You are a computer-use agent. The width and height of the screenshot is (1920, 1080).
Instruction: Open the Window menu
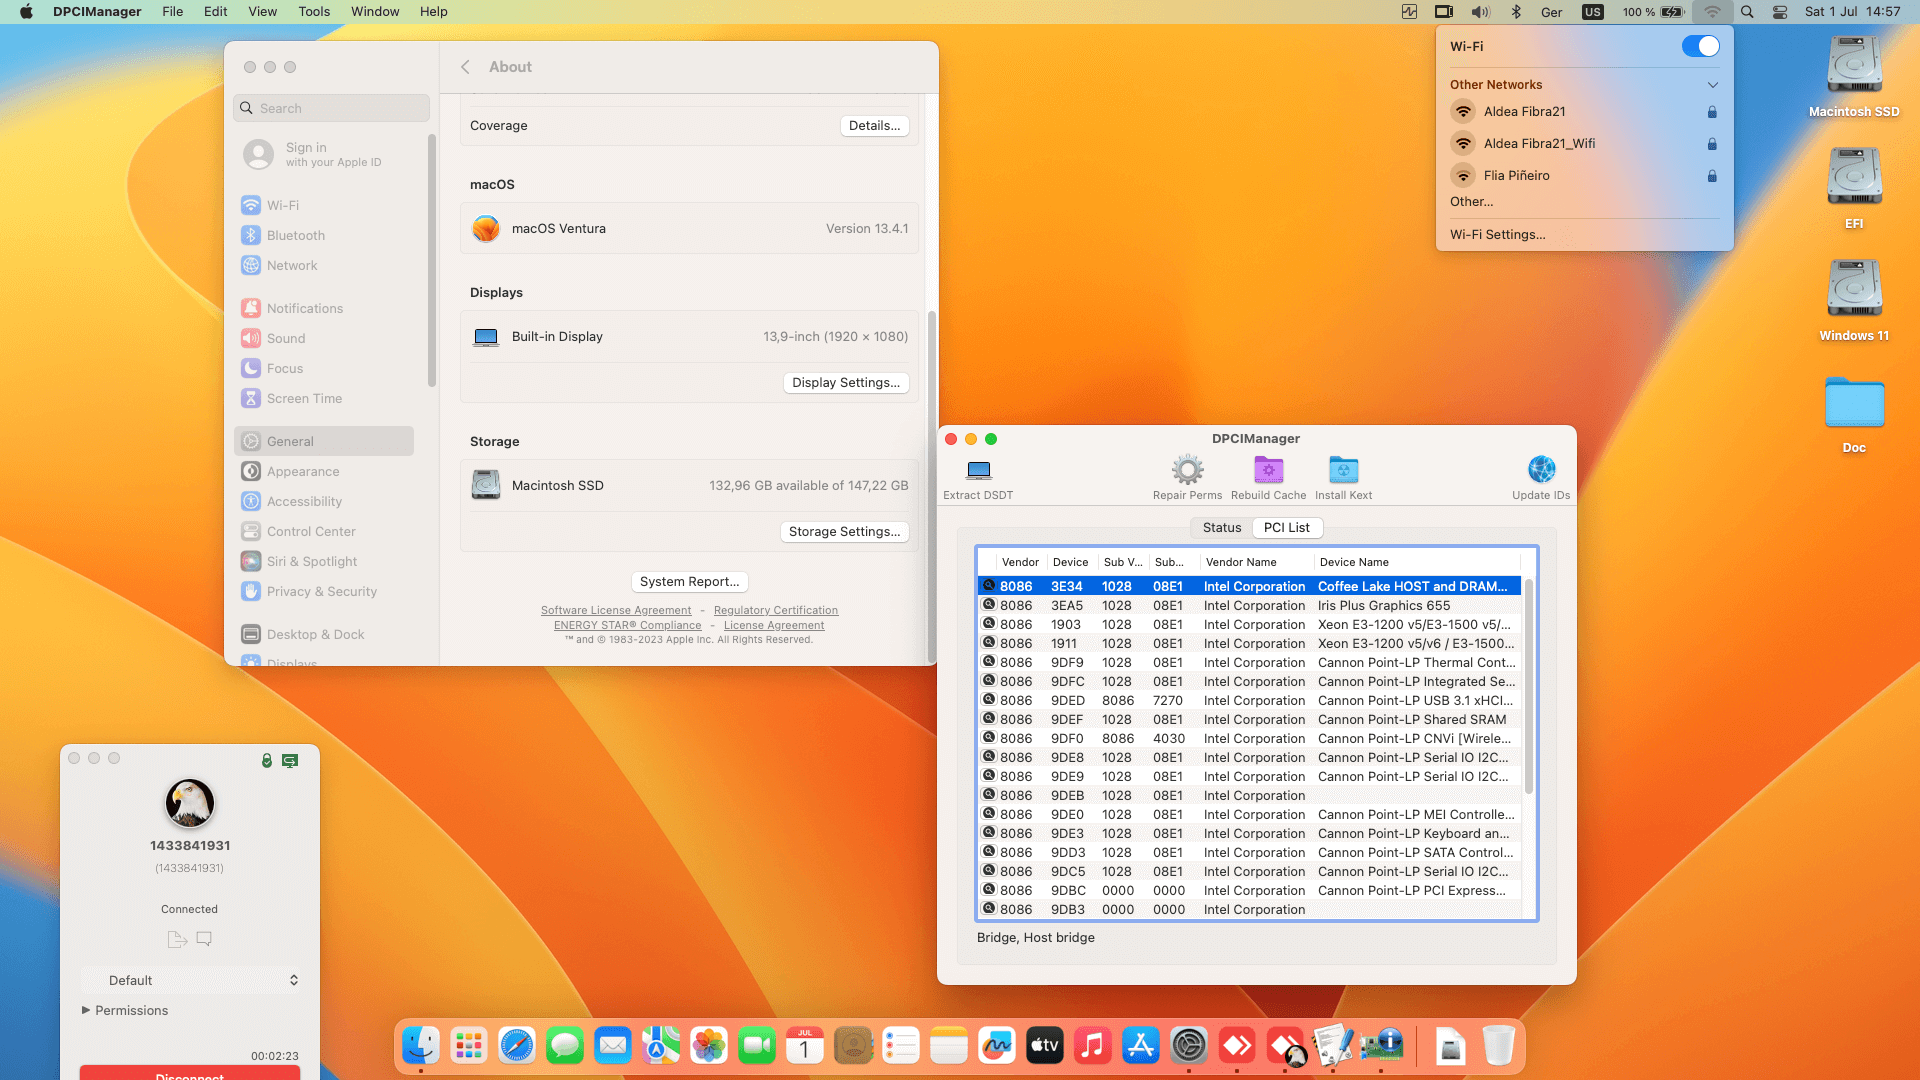pos(375,12)
